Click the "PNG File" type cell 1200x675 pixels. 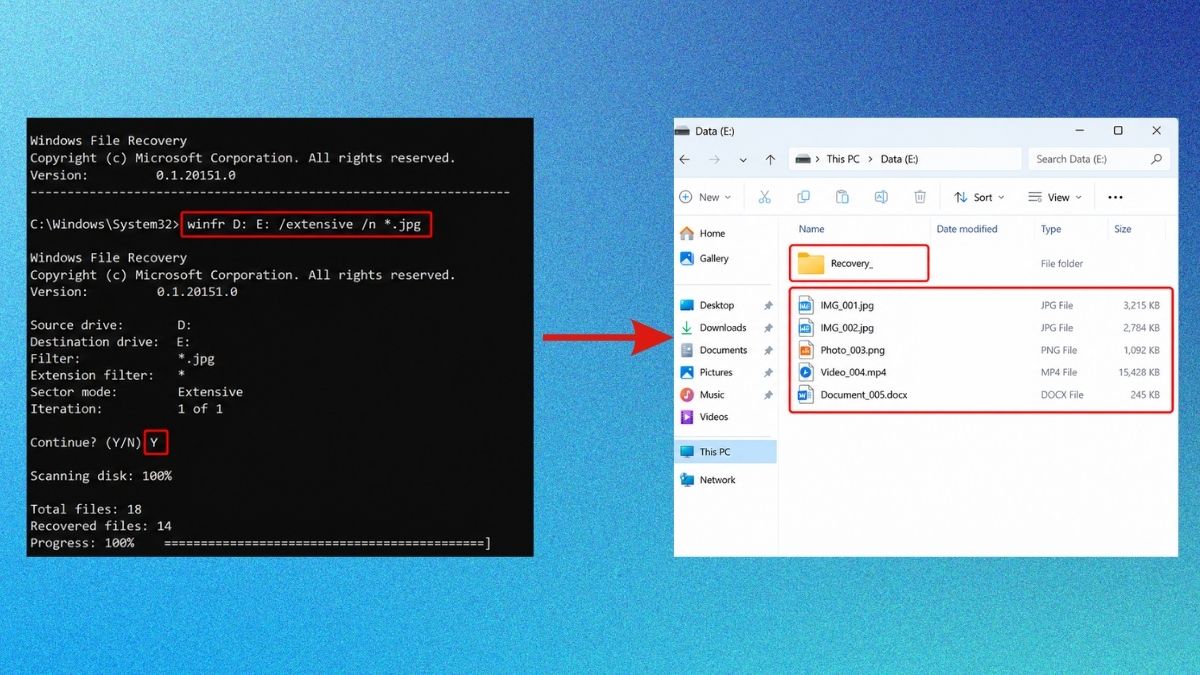[x=1059, y=350]
